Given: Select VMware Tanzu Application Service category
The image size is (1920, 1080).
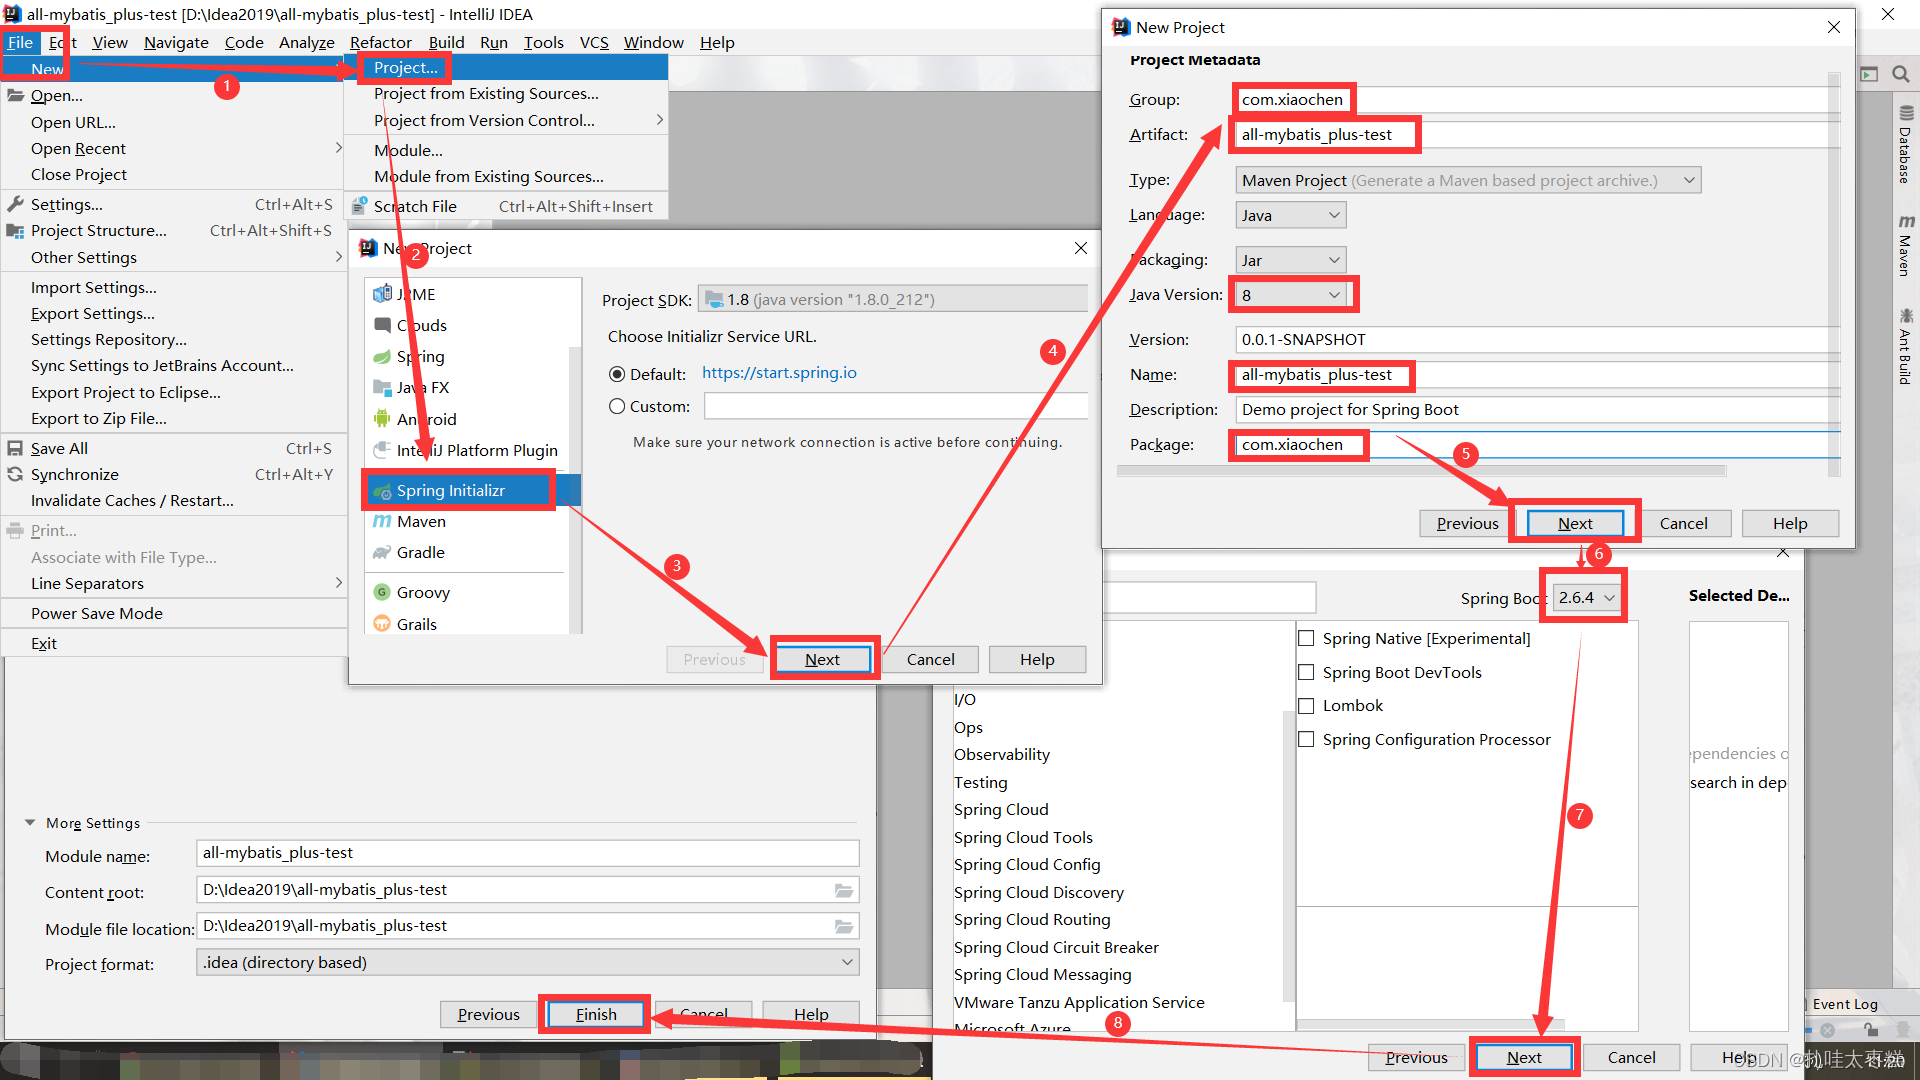Looking at the screenshot, I should [1079, 1002].
